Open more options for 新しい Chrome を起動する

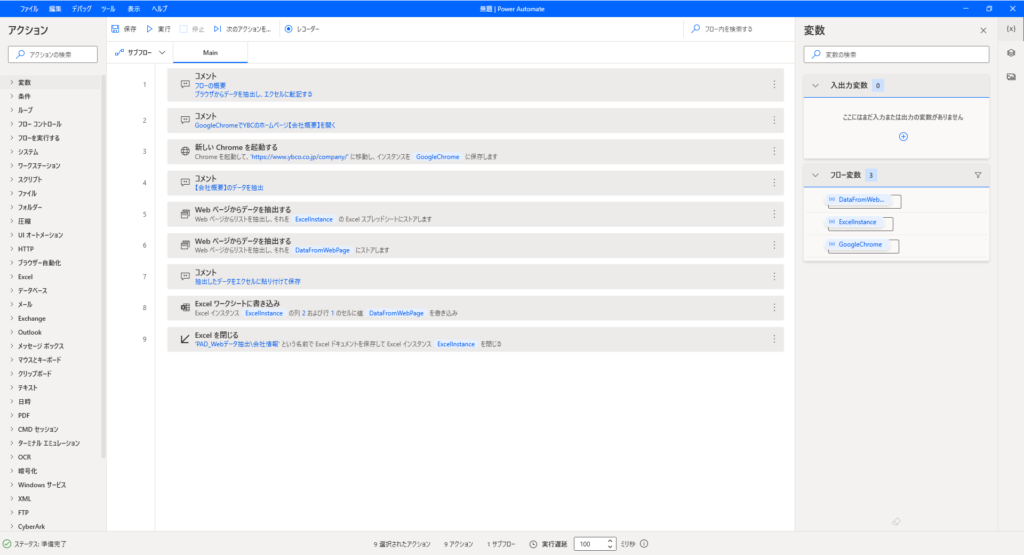click(775, 151)
